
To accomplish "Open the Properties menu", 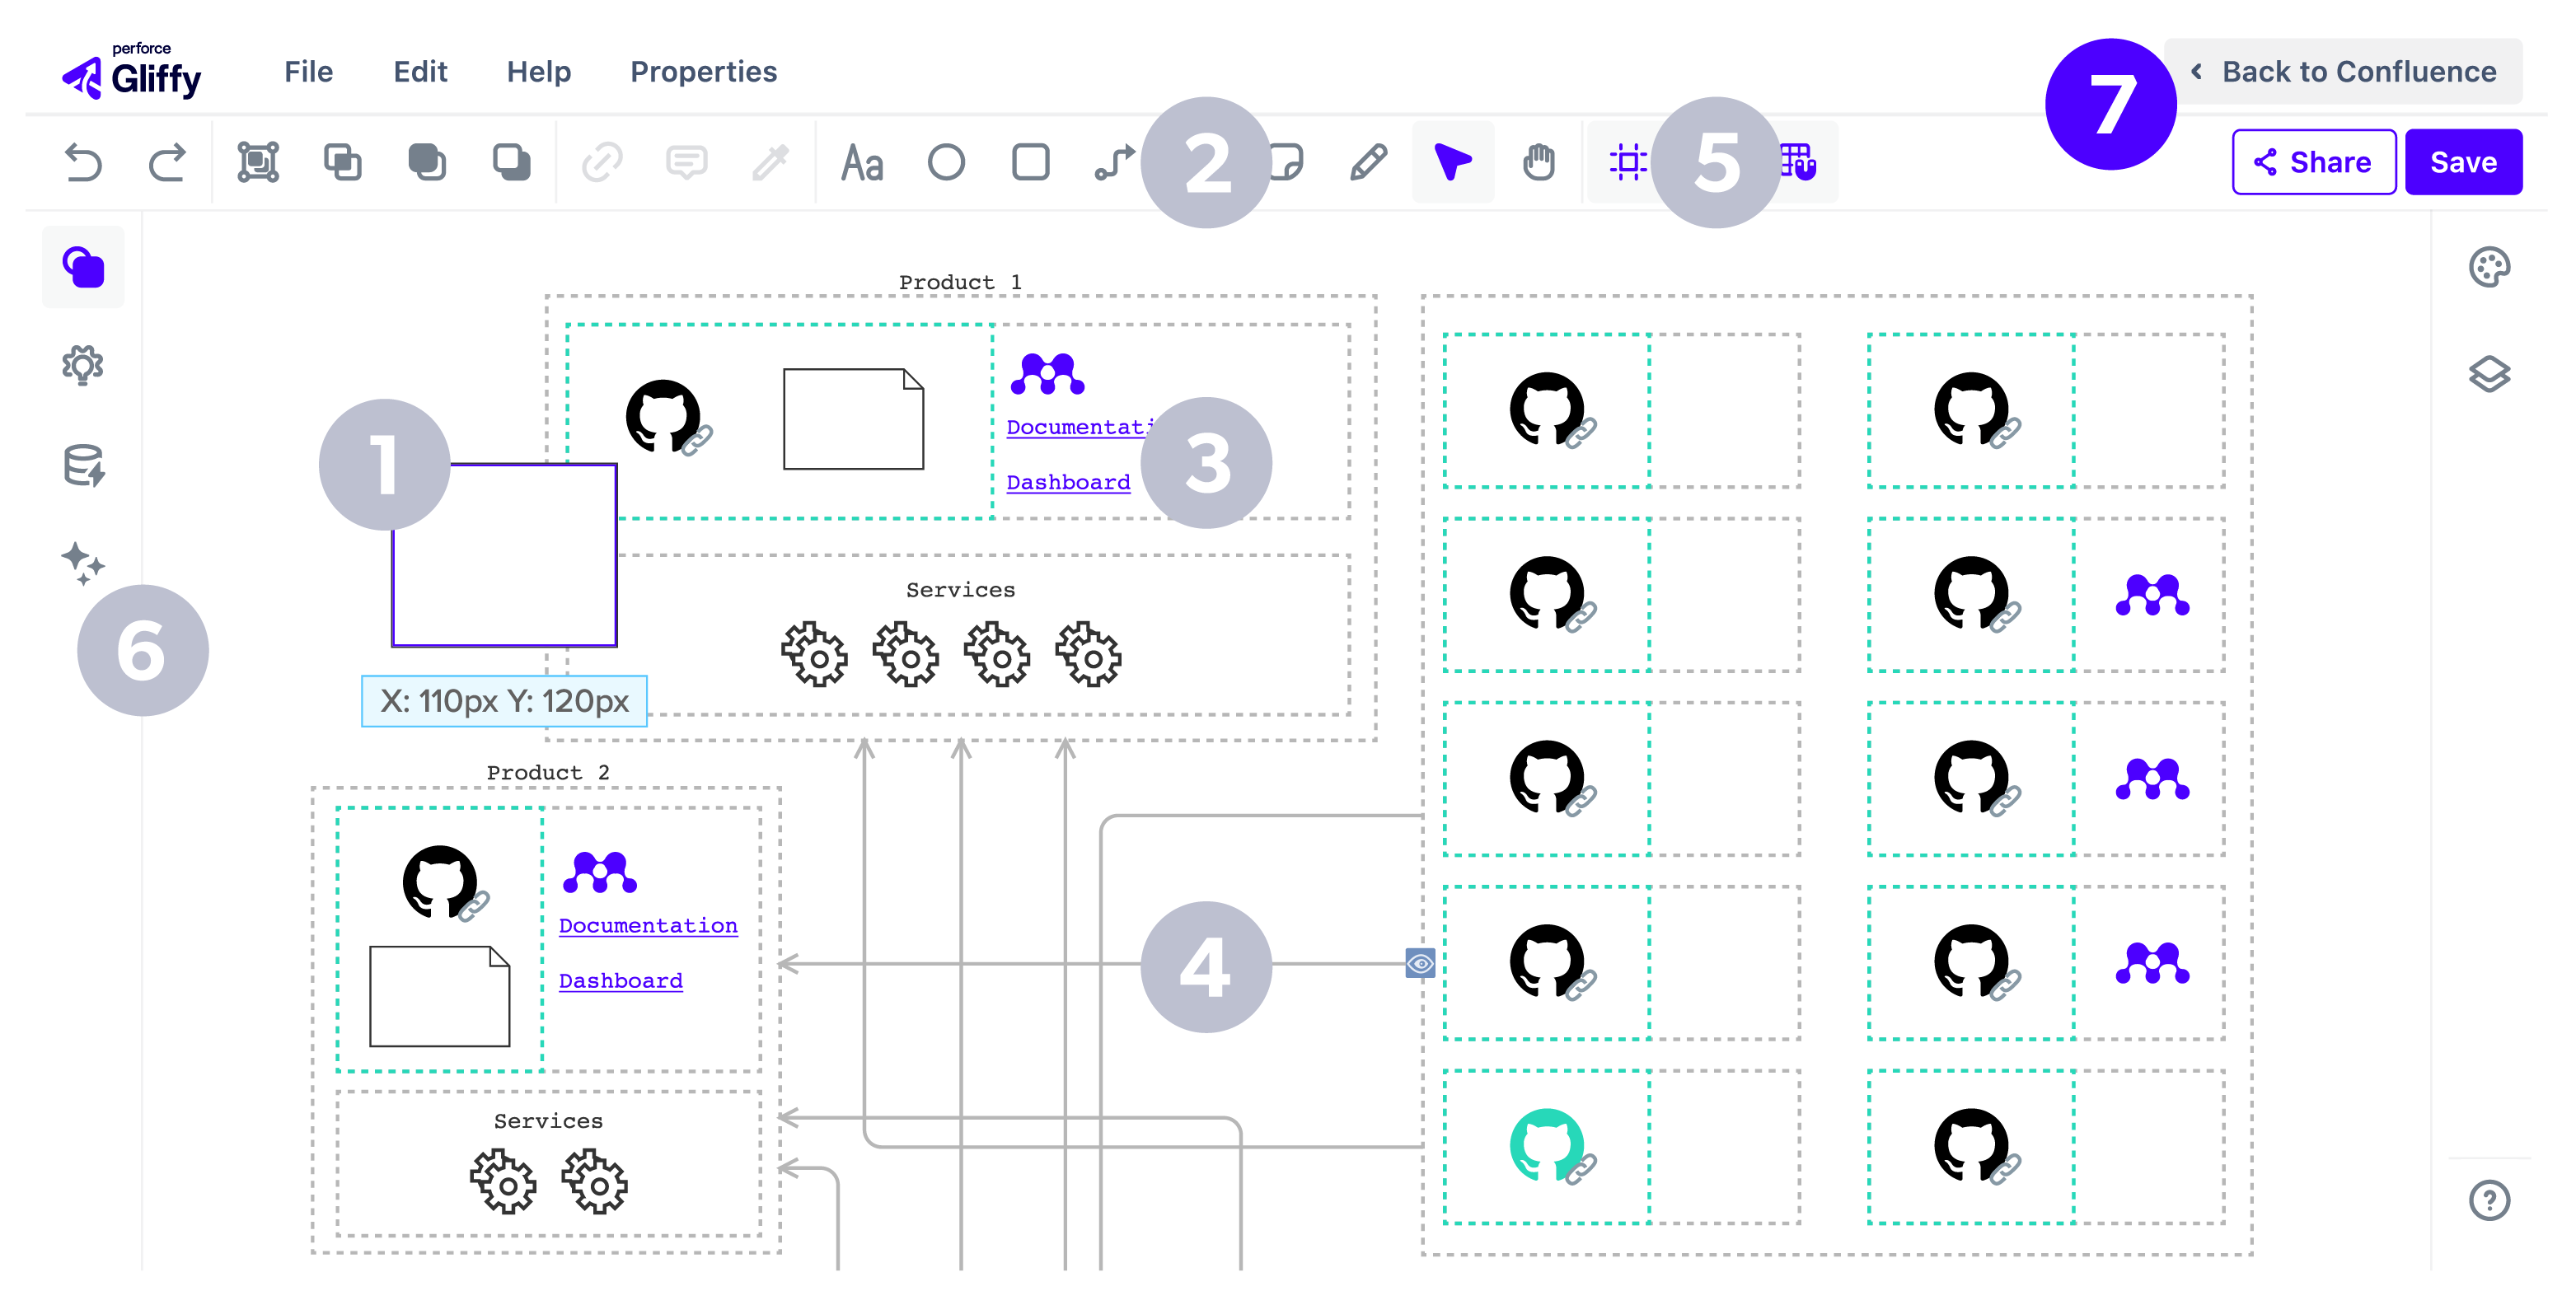I will 703,72.
